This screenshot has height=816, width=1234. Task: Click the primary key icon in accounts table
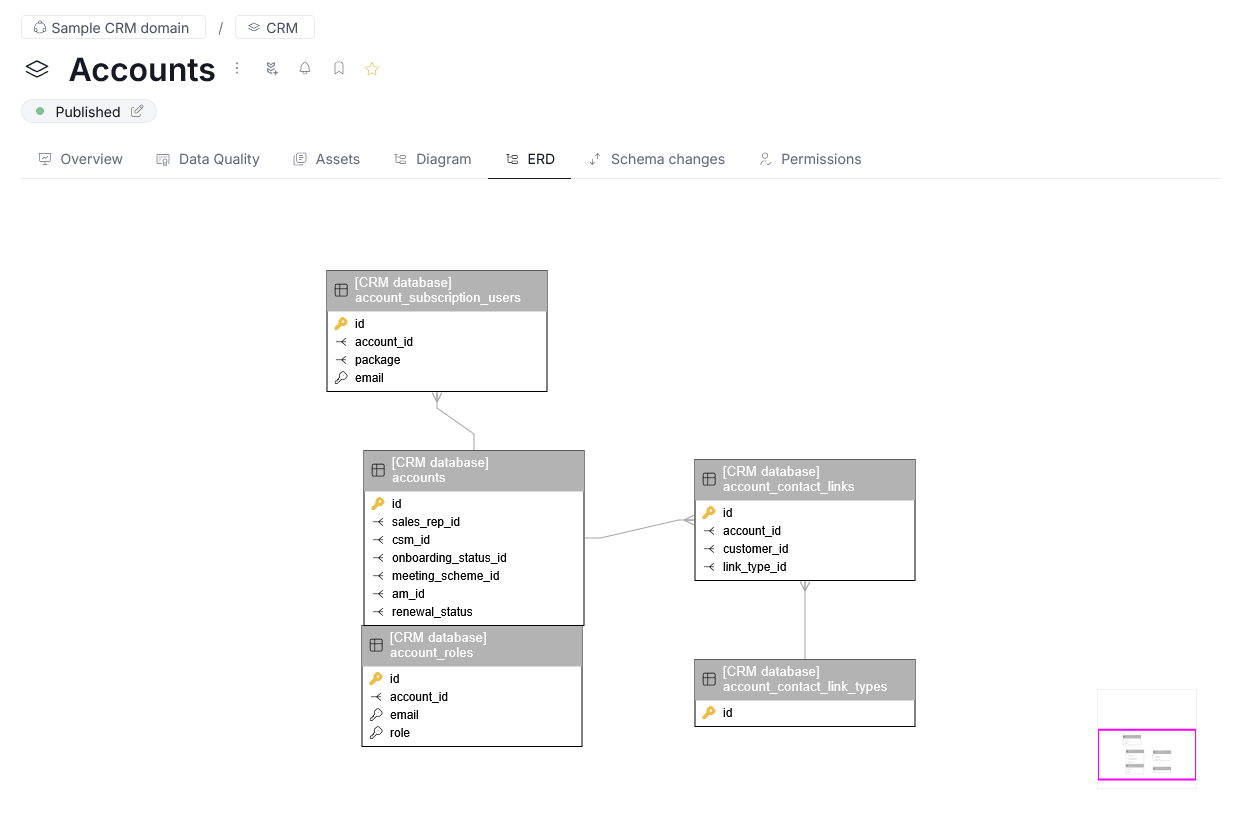377,504
